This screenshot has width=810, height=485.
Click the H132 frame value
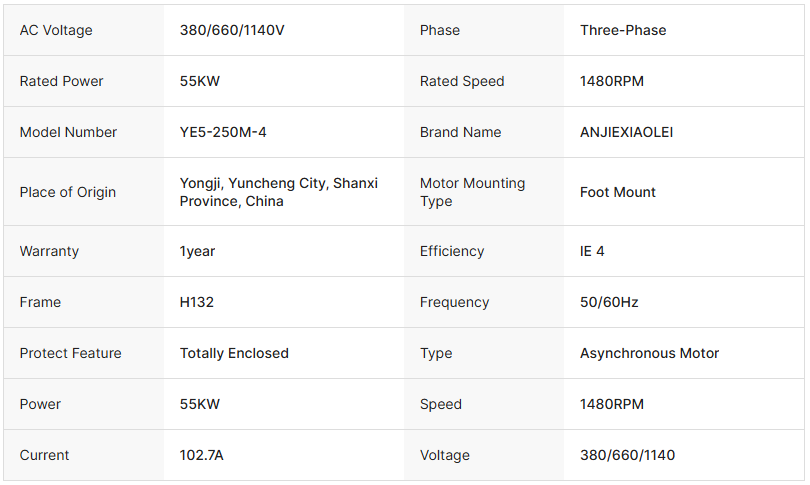[x=197, y=302]
